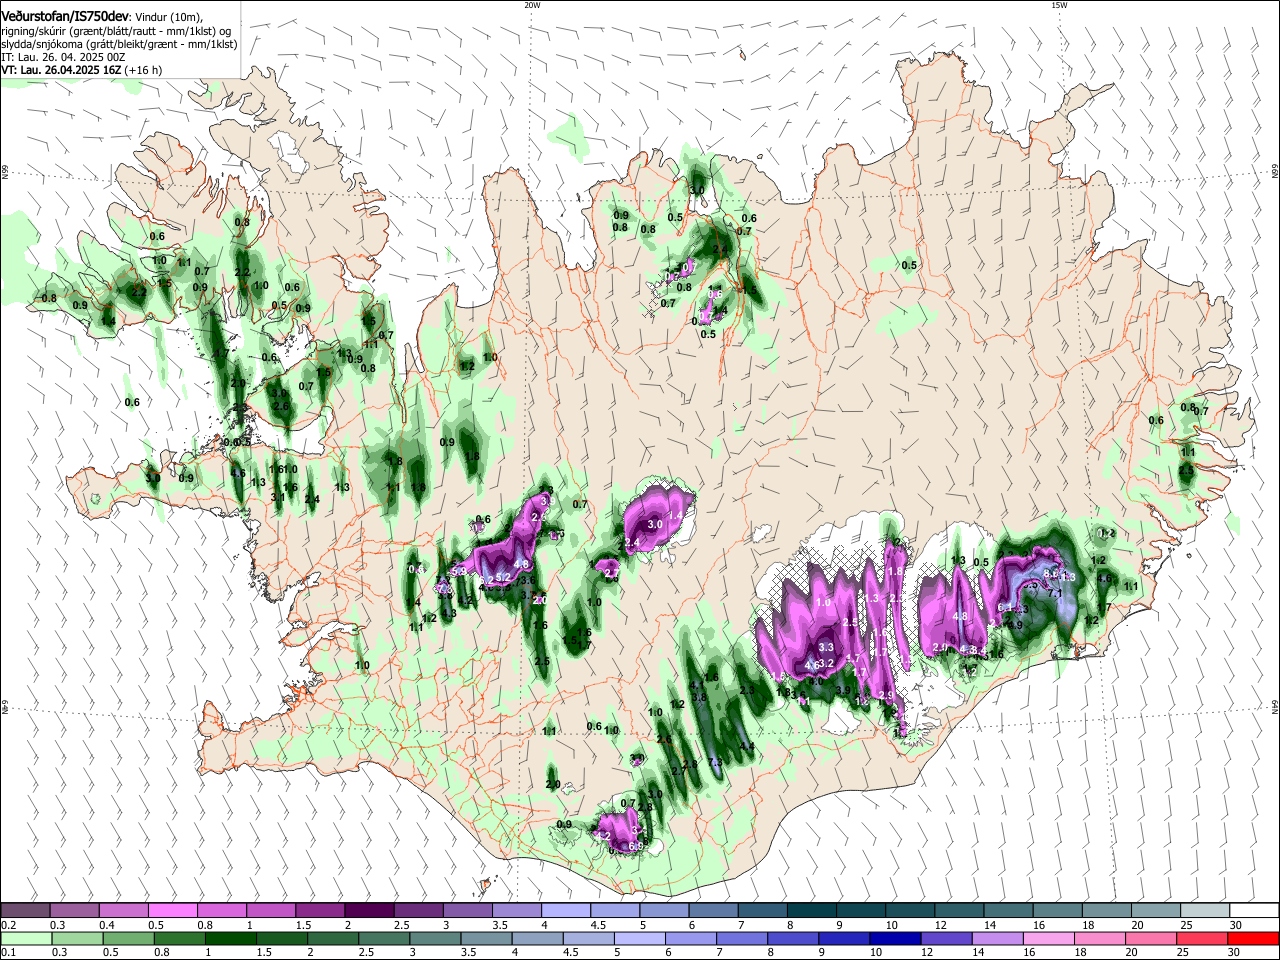Screen dimensions: 1280x960
Task: Click the deep navy rain swatch from 10 to 12
Action: [895, 938]
